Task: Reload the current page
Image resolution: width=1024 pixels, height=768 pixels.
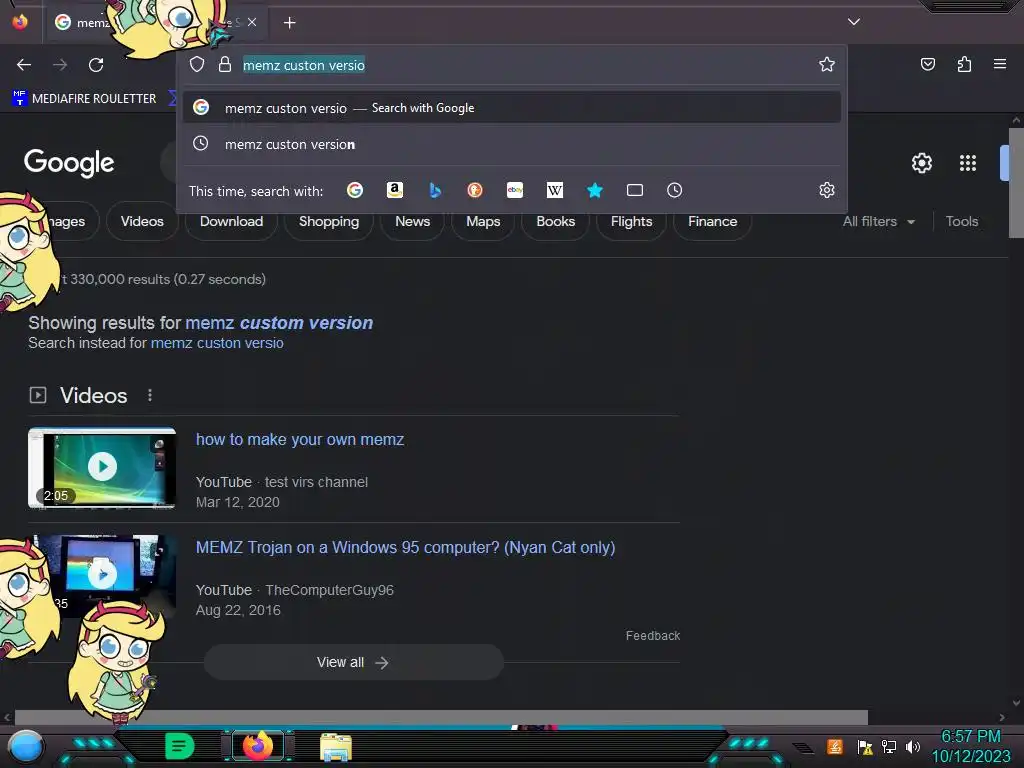Action: click(x=96, y=65)
